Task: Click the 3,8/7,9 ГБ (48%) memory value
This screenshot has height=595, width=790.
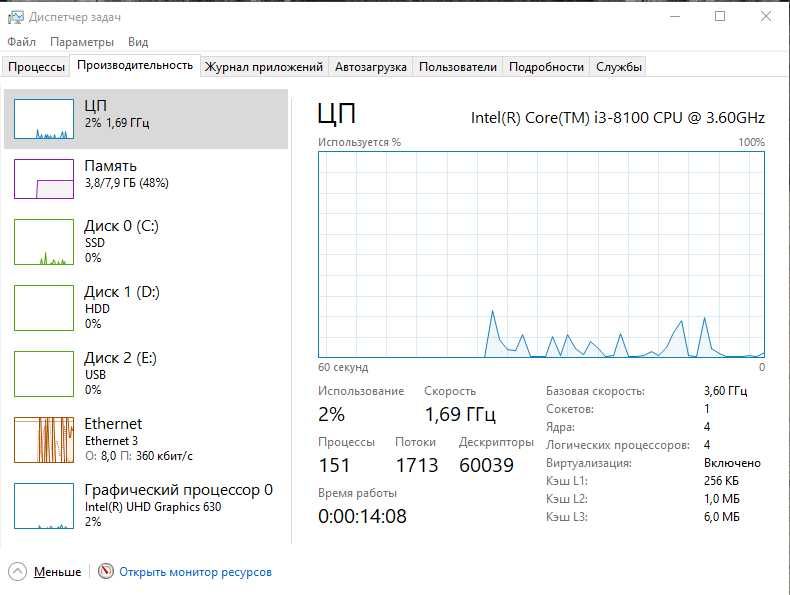Action: [126, 182]
